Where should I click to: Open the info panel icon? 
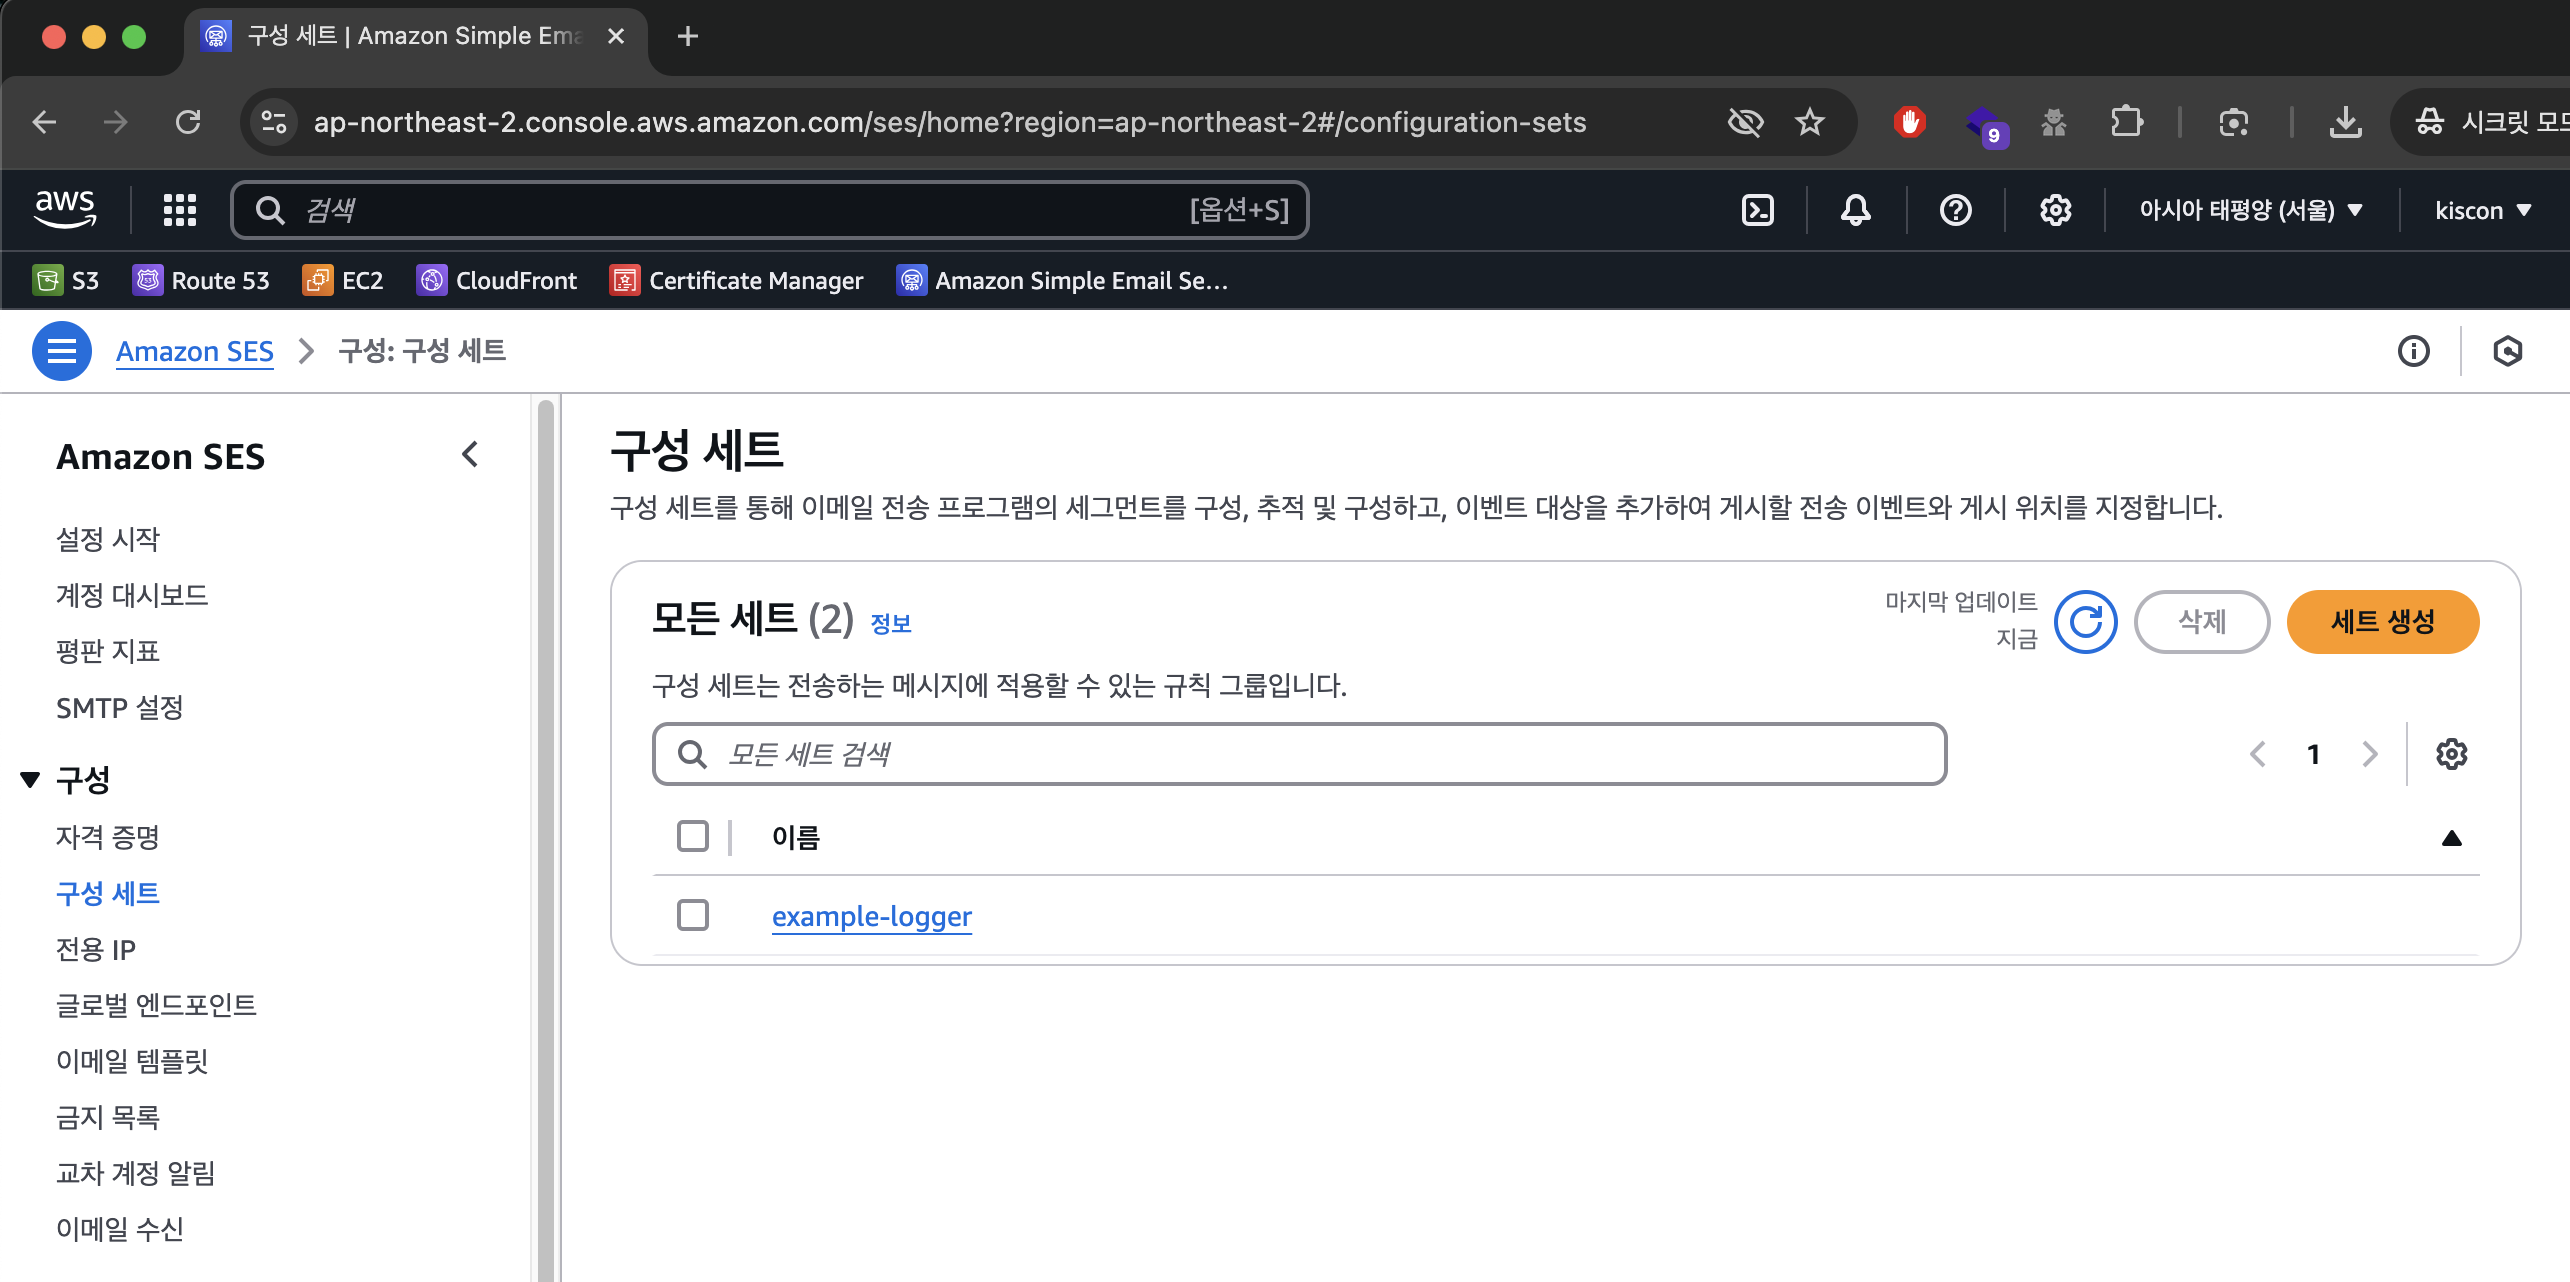pyautogui.click(x=2413, y=351)
